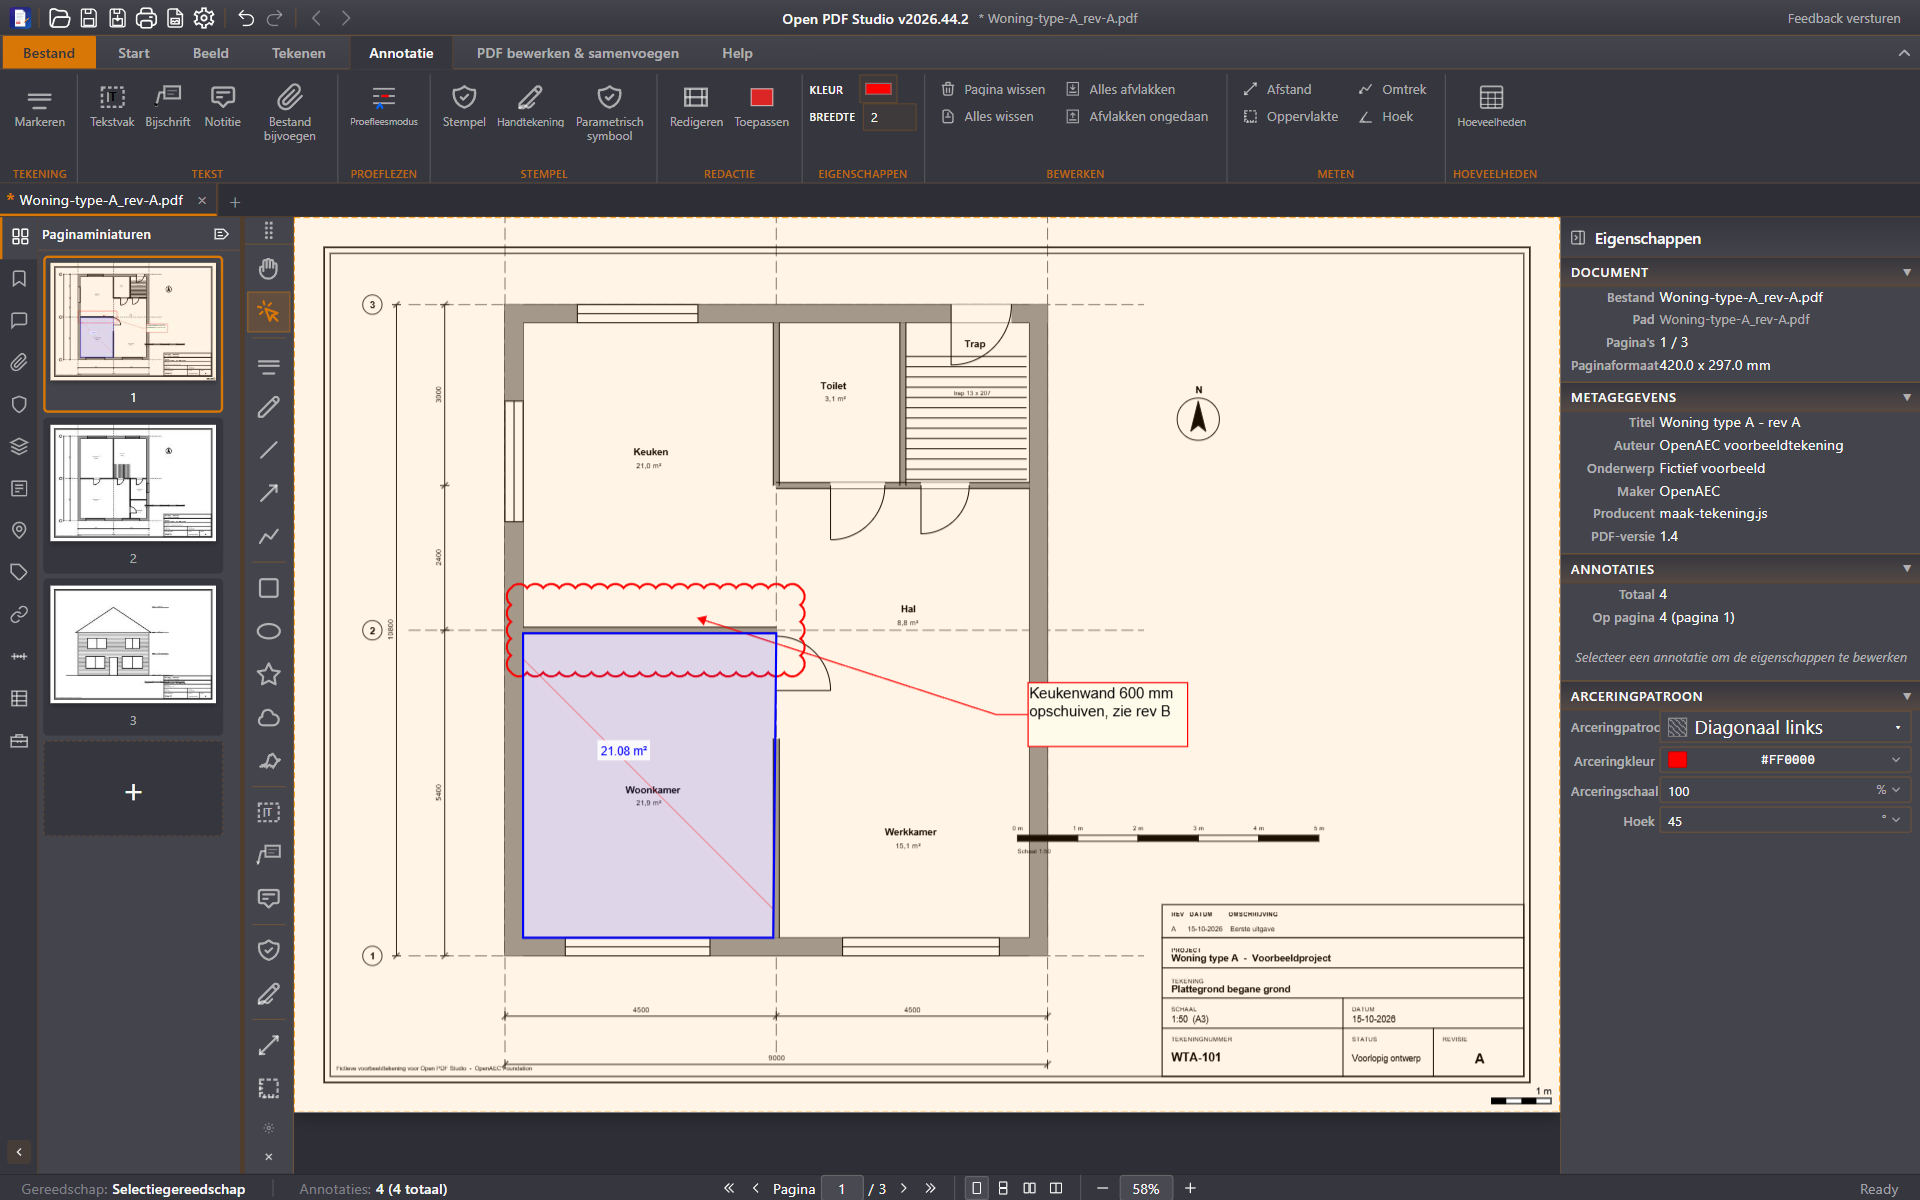Screen dimensions: 1920x1200
Task: Choose the Bijschrift callout tool
Action: pyautogui.click(x=168, y=107)
